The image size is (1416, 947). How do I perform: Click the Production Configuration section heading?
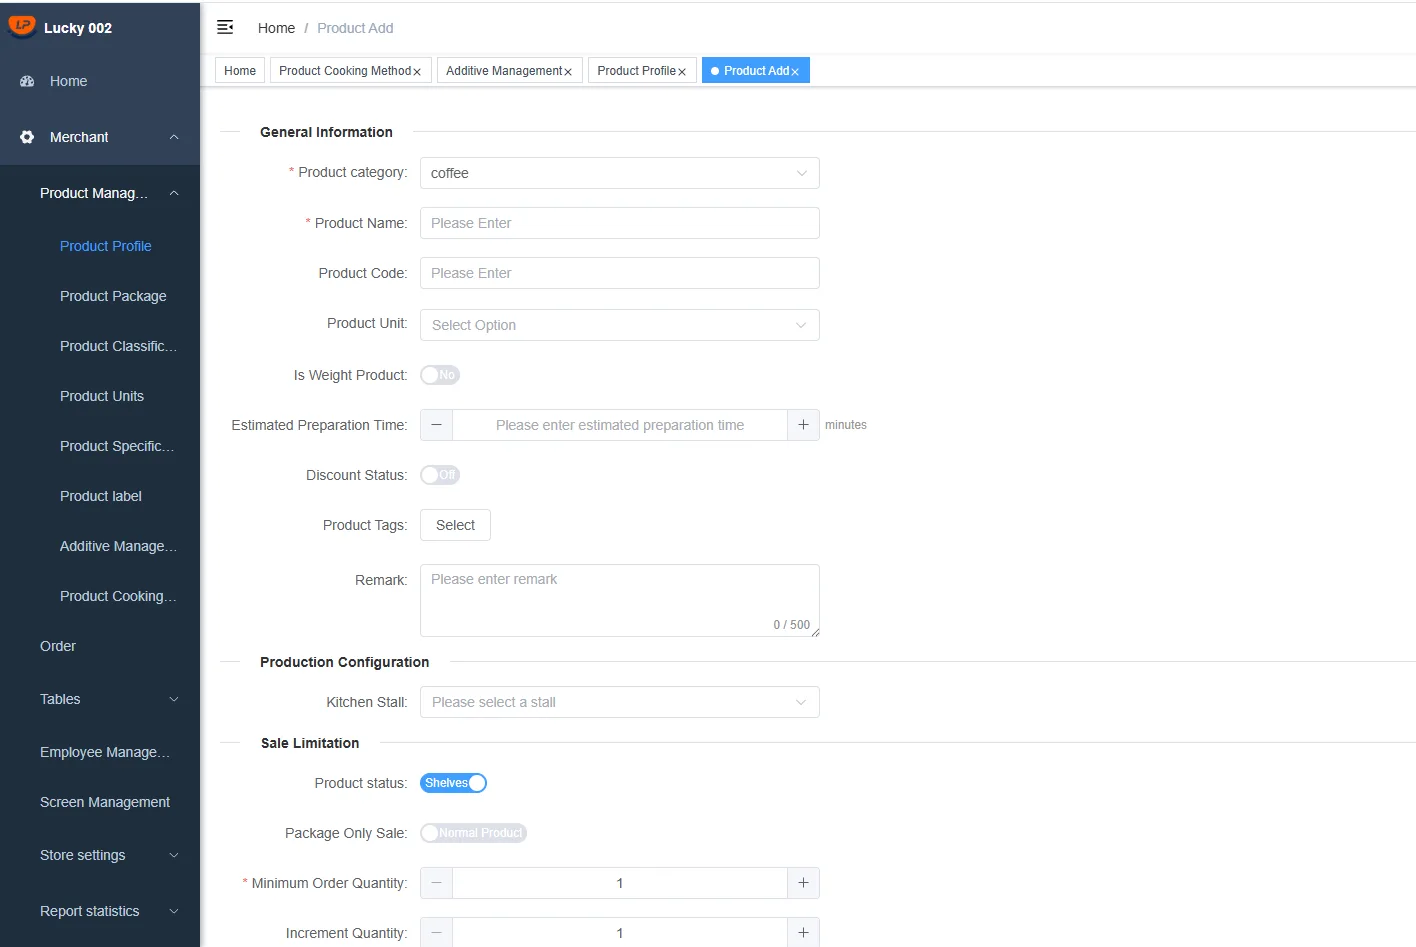[x=345, y=662]
